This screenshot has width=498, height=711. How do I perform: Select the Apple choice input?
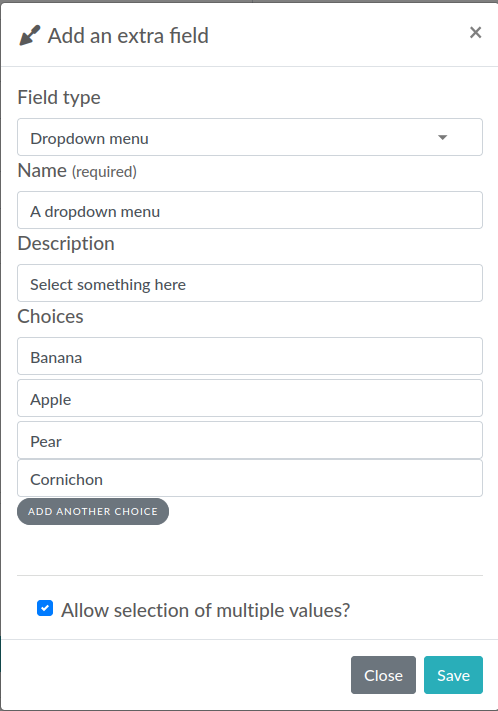[x=250, y=399]
